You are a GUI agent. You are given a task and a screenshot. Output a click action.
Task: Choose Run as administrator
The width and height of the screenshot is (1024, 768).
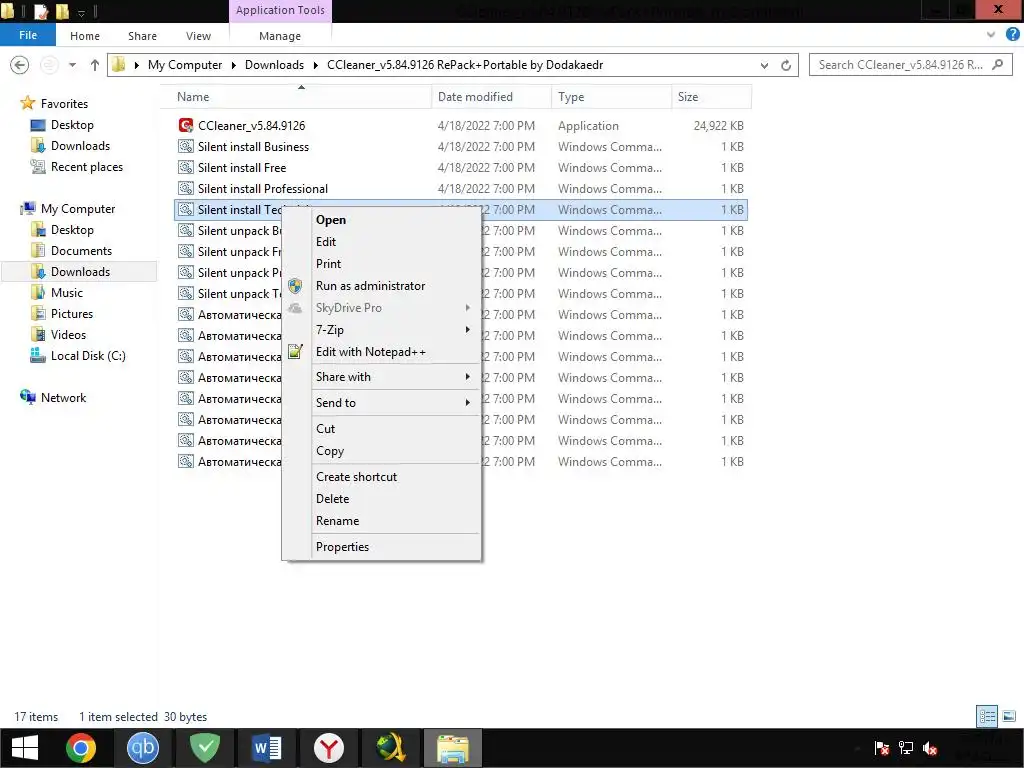coord(381,285)
